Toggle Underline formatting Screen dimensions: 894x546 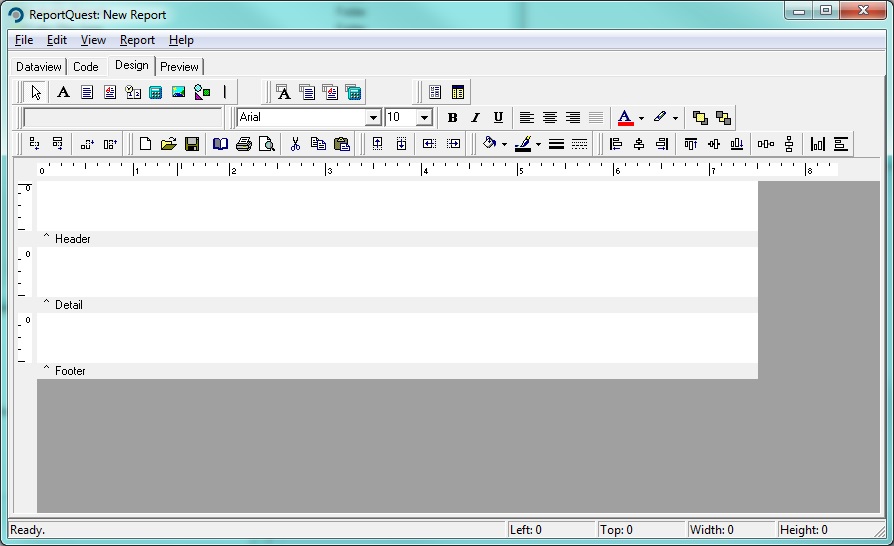[498, 117]
